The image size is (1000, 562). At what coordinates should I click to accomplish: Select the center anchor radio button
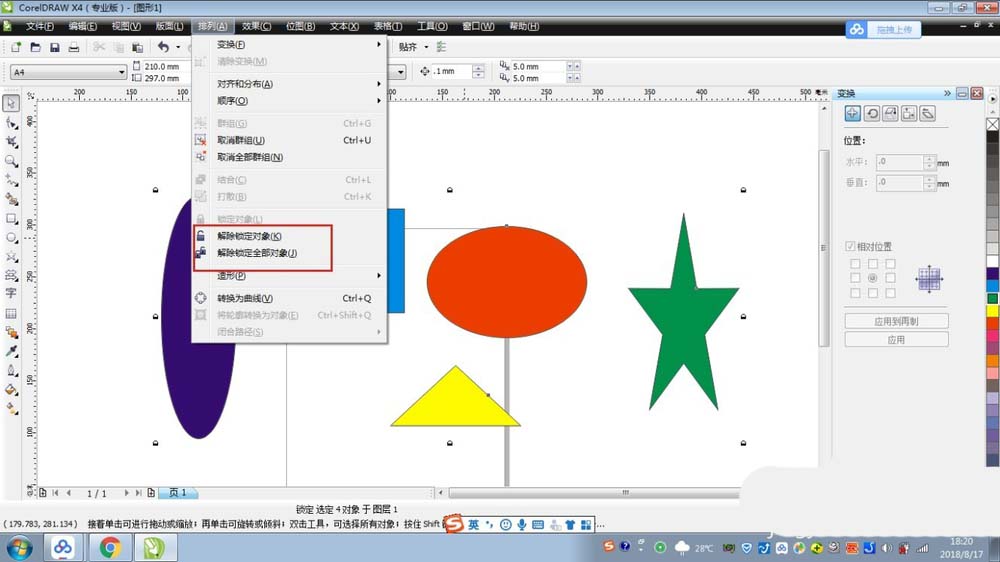873,278
